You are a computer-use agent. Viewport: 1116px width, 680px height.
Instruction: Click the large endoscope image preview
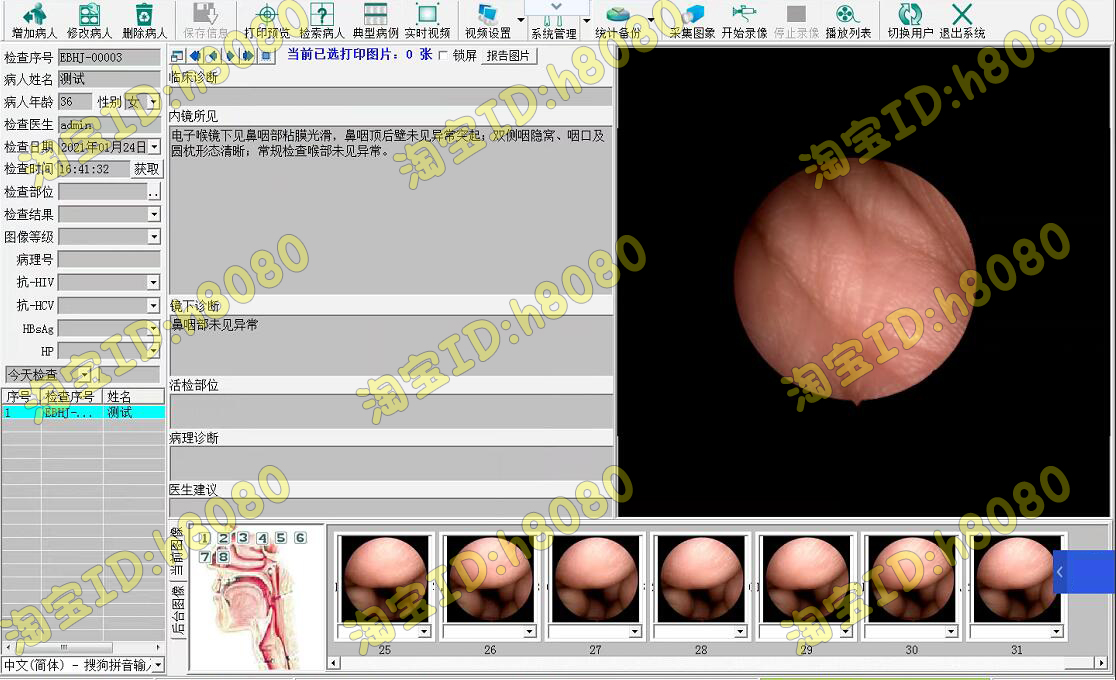(x=863, y=282)
